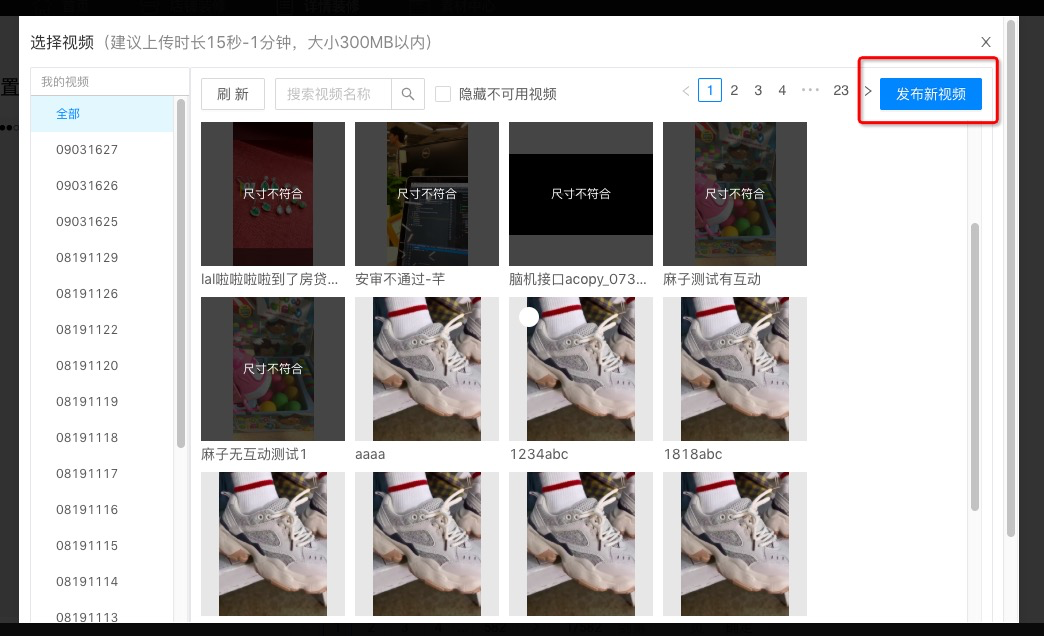Go to previous page arrow

tap(686, 91)
